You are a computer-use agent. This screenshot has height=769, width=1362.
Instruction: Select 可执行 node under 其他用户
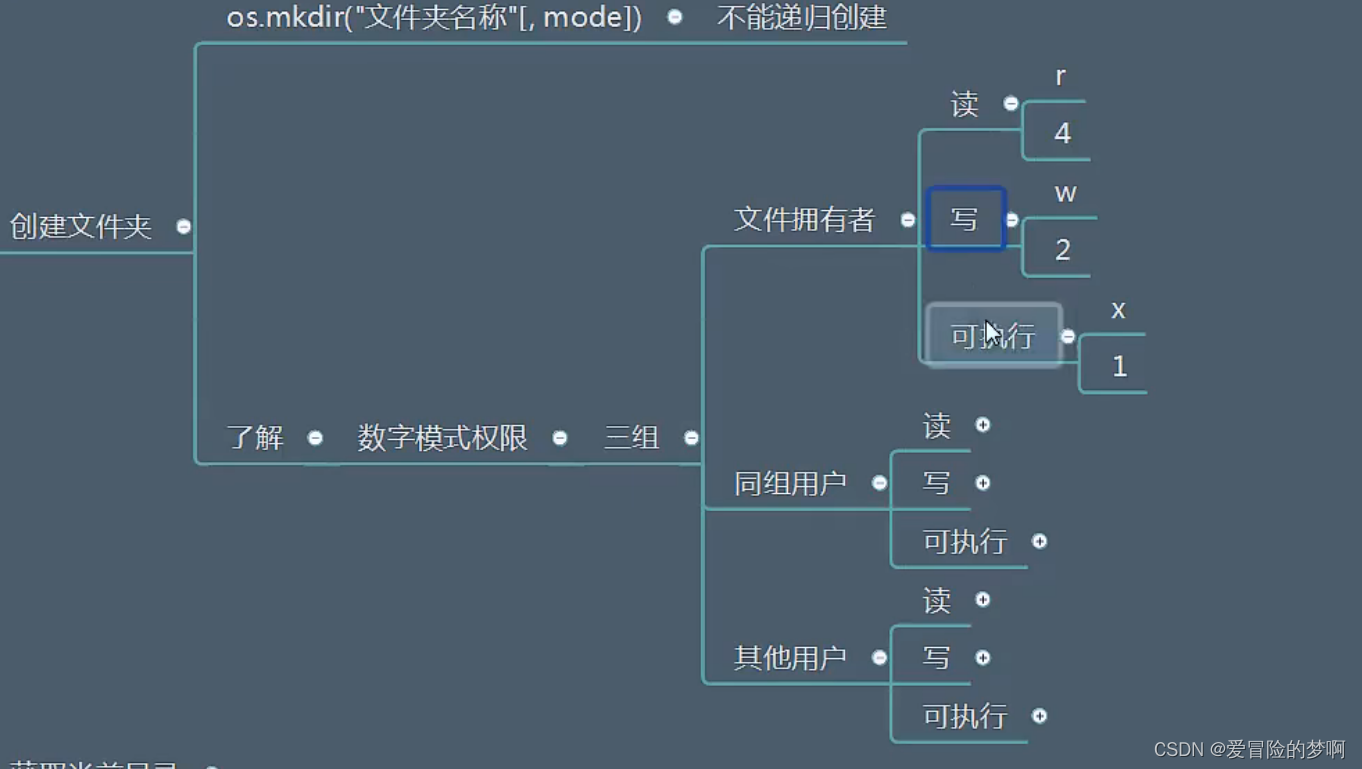965,716
